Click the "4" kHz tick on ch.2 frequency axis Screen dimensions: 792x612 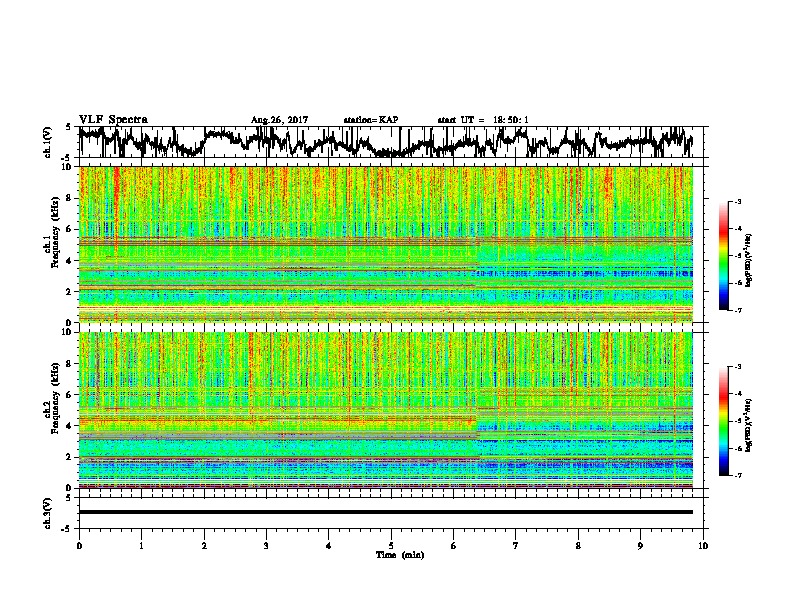point(70,426)
